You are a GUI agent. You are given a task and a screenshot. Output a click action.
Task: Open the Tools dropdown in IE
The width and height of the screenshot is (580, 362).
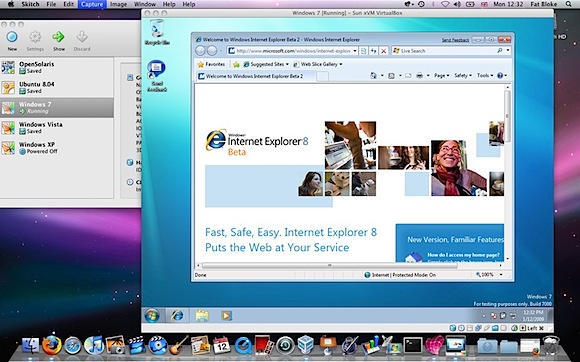tap(485, 75)
